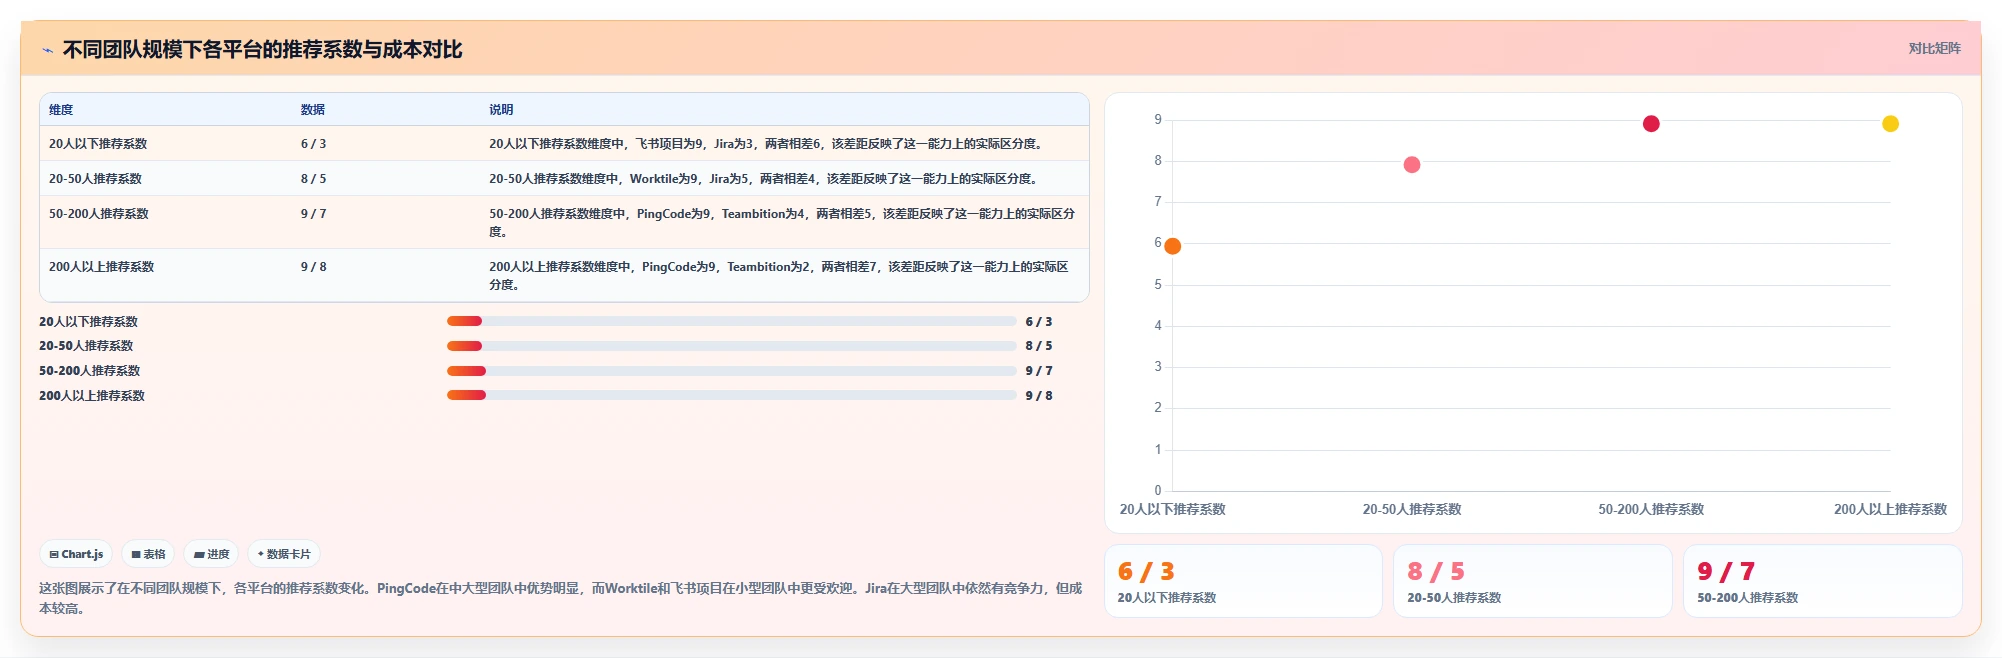Click the y-axis tick label 9
Screen dimensions: 2002x658
tap(1158, 120)
